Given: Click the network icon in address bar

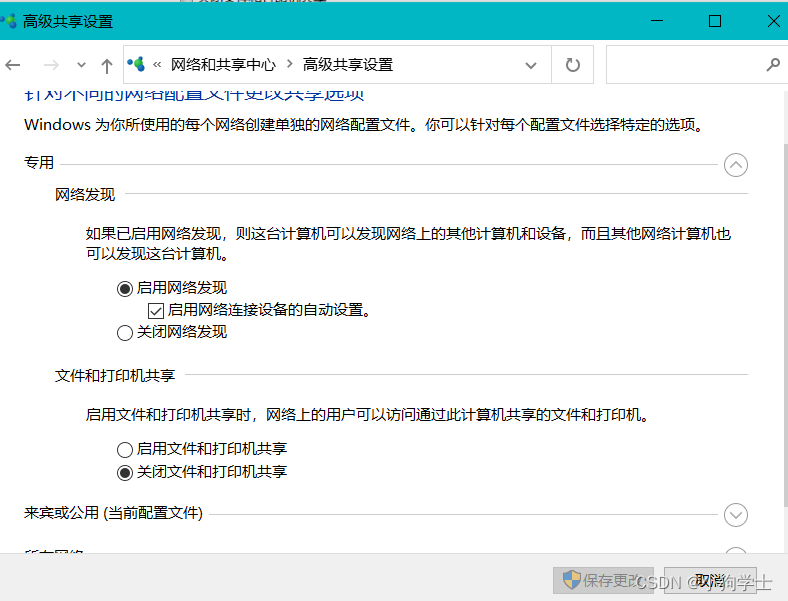Looking at the screenshot, I should (136, 64).
